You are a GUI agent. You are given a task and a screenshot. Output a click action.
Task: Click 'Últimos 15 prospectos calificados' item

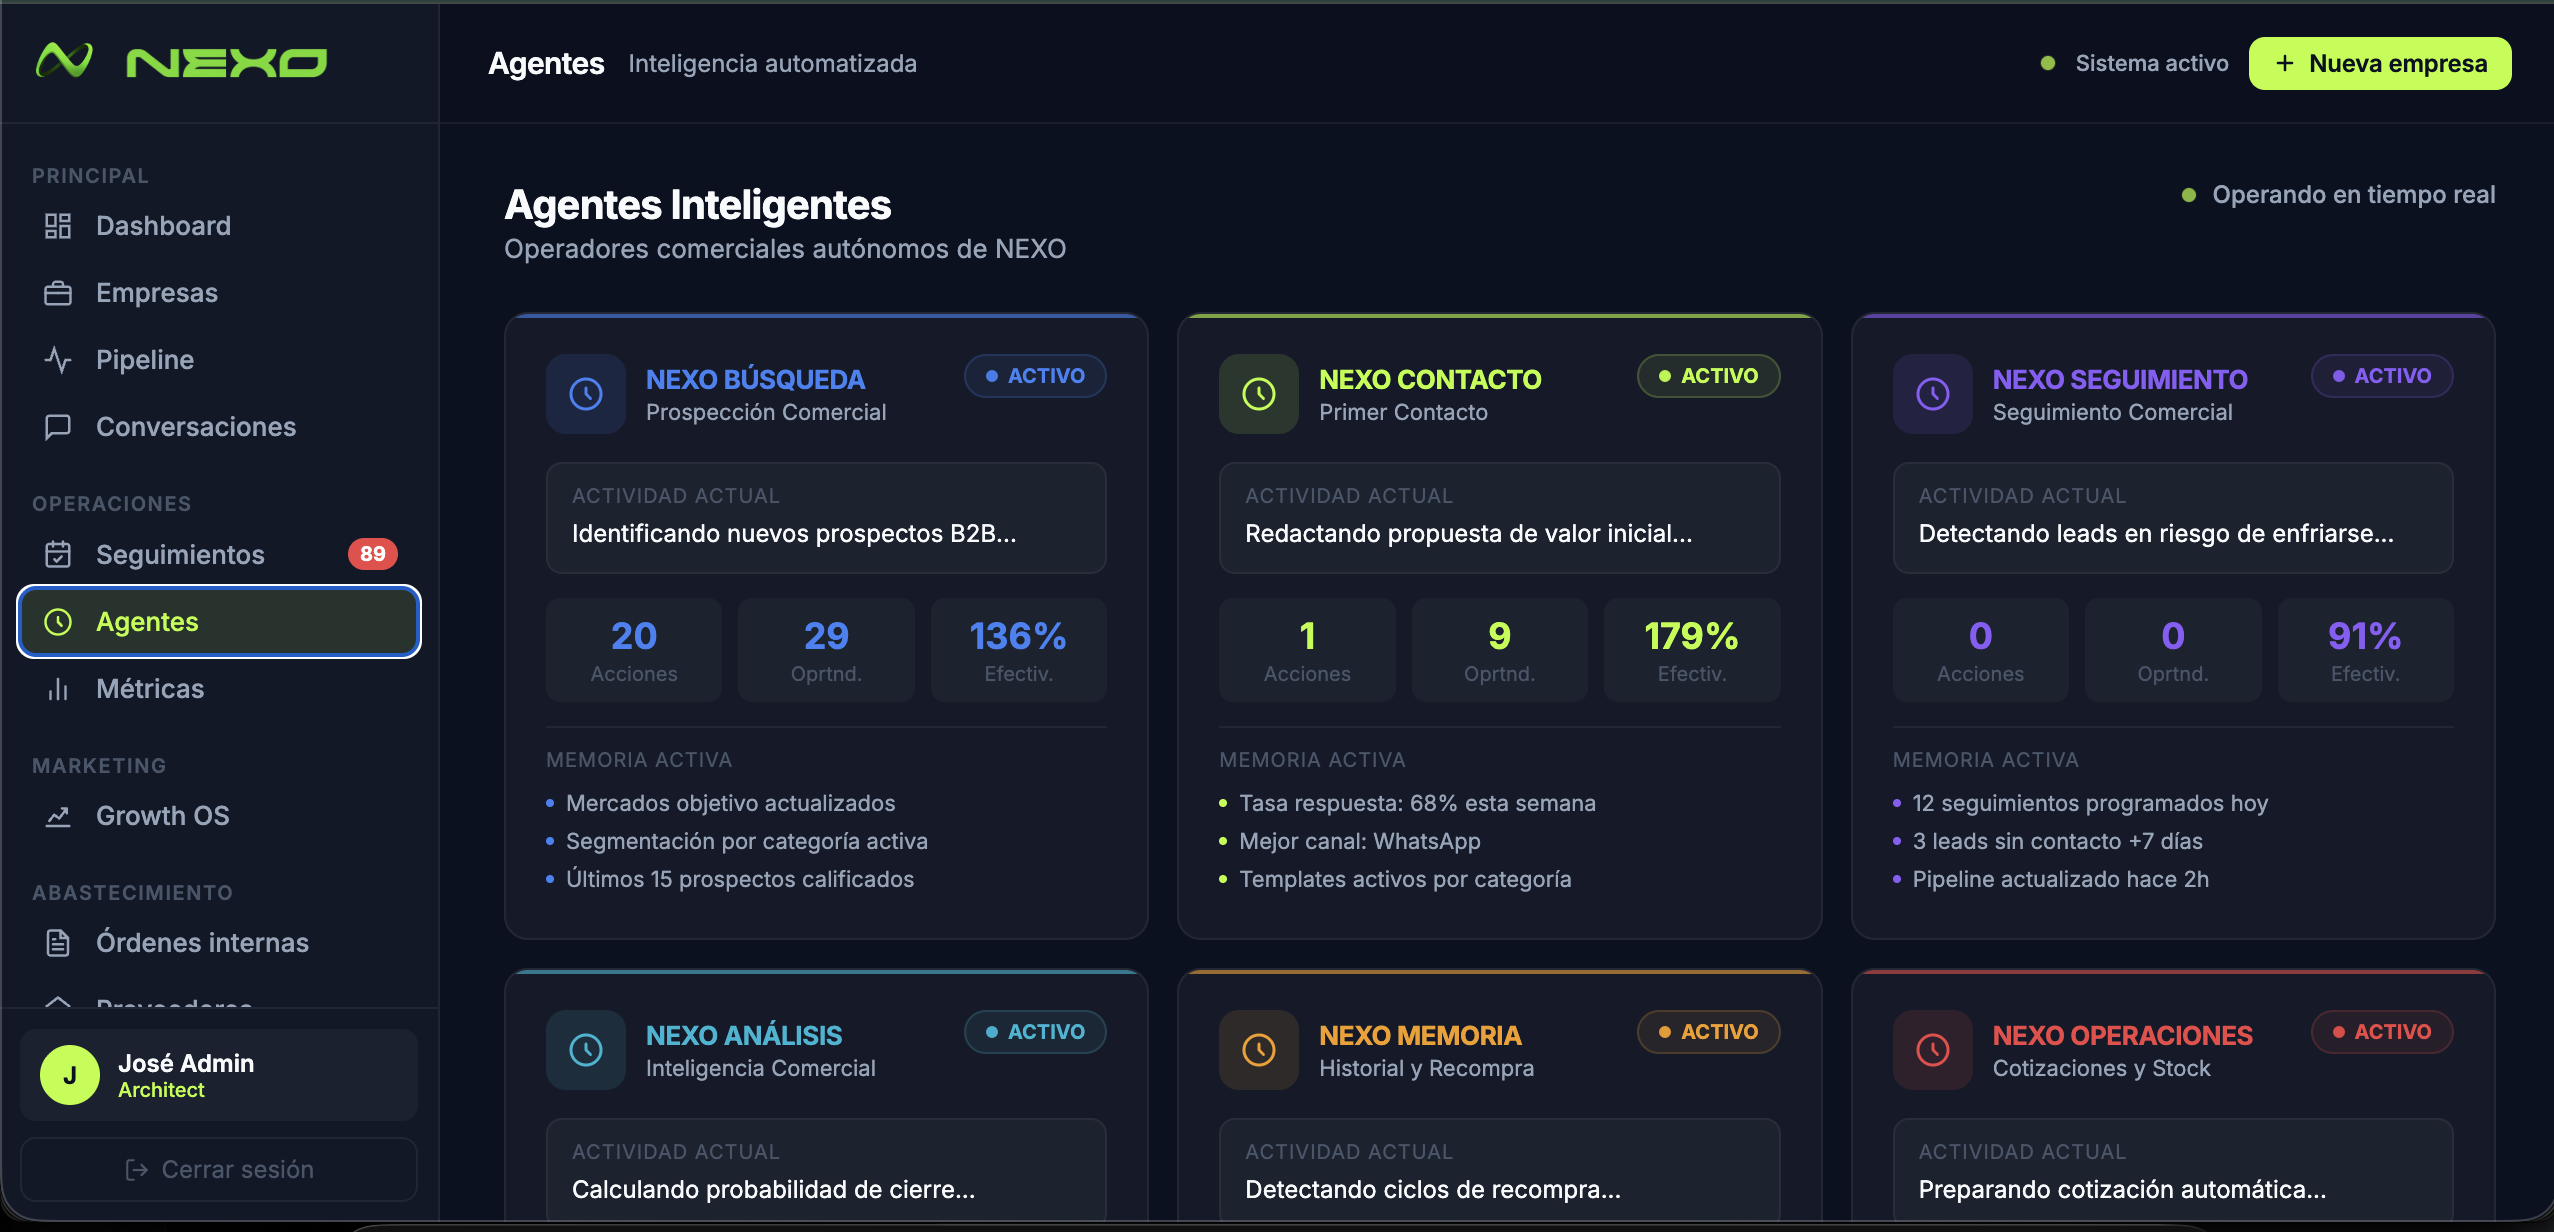pos(740,880)
